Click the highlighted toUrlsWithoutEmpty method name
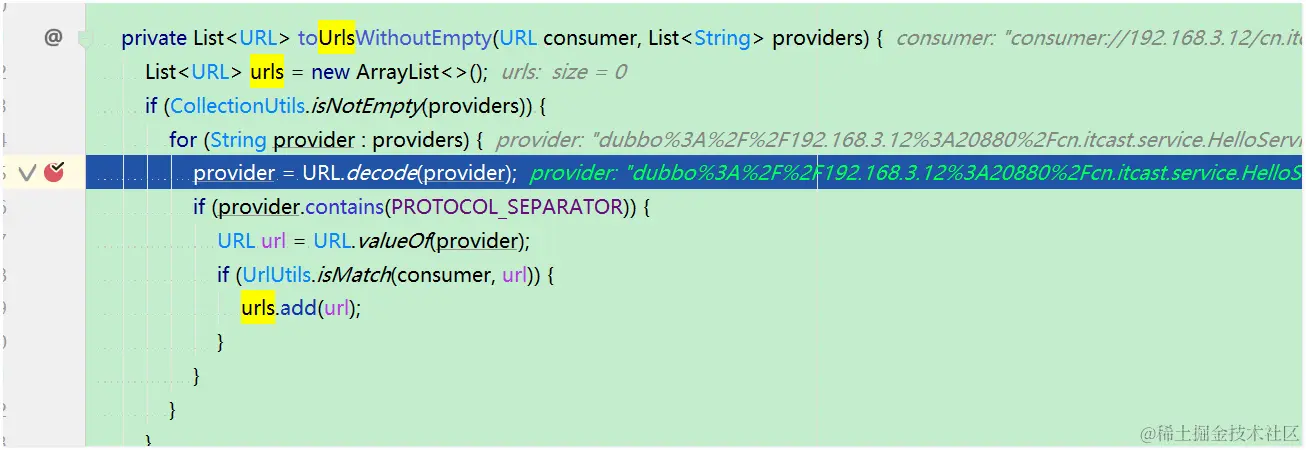 point(395,38)
